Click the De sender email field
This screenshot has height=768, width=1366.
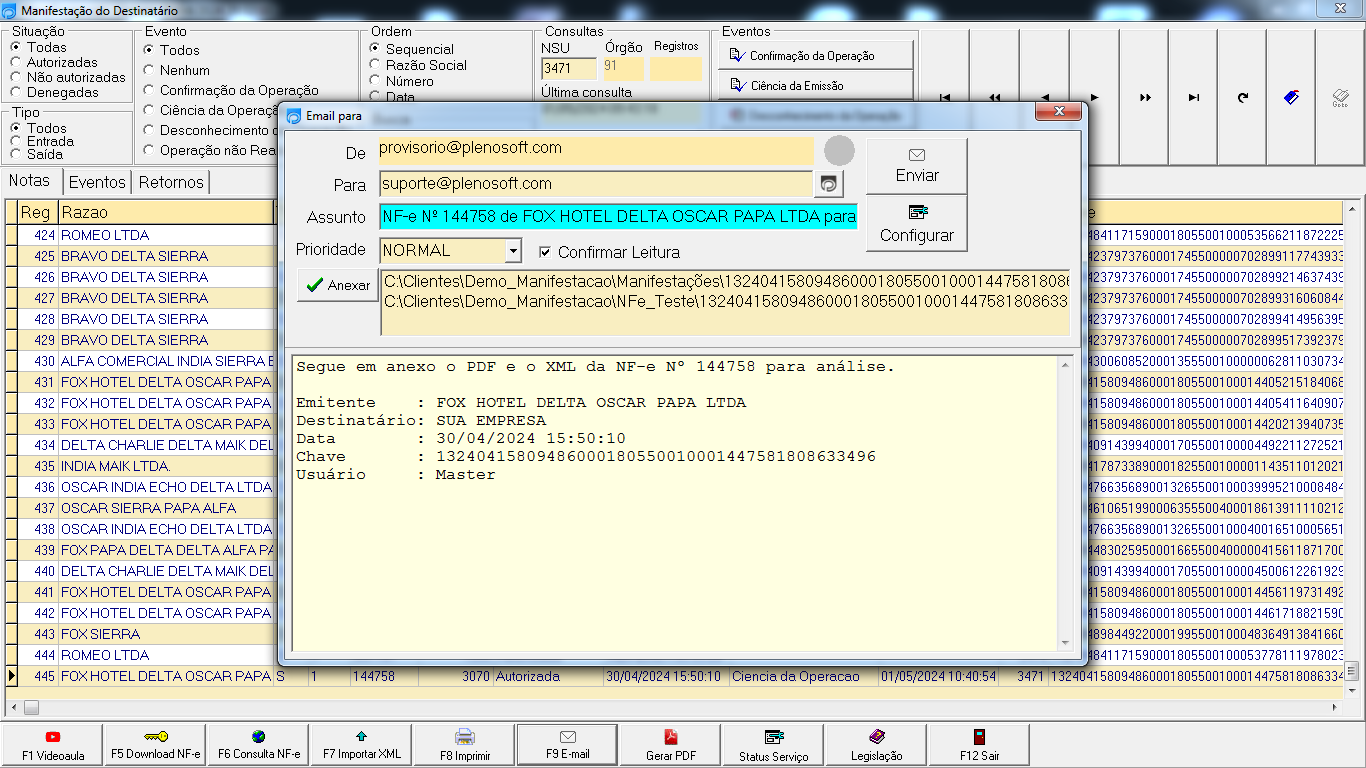point(596,151)
